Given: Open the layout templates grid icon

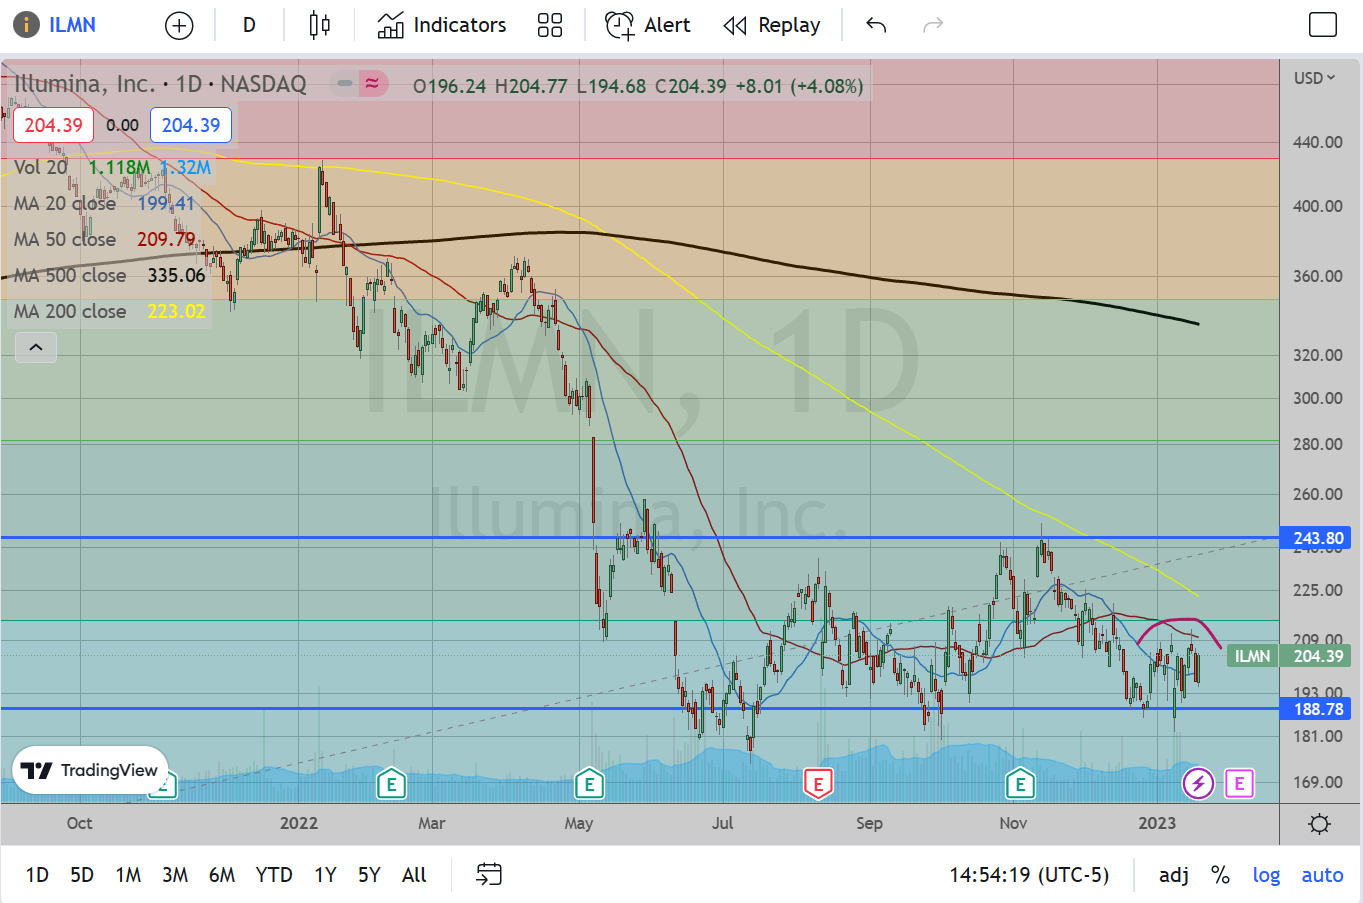Looking at the screenshot, I should (x=550, y=26).
